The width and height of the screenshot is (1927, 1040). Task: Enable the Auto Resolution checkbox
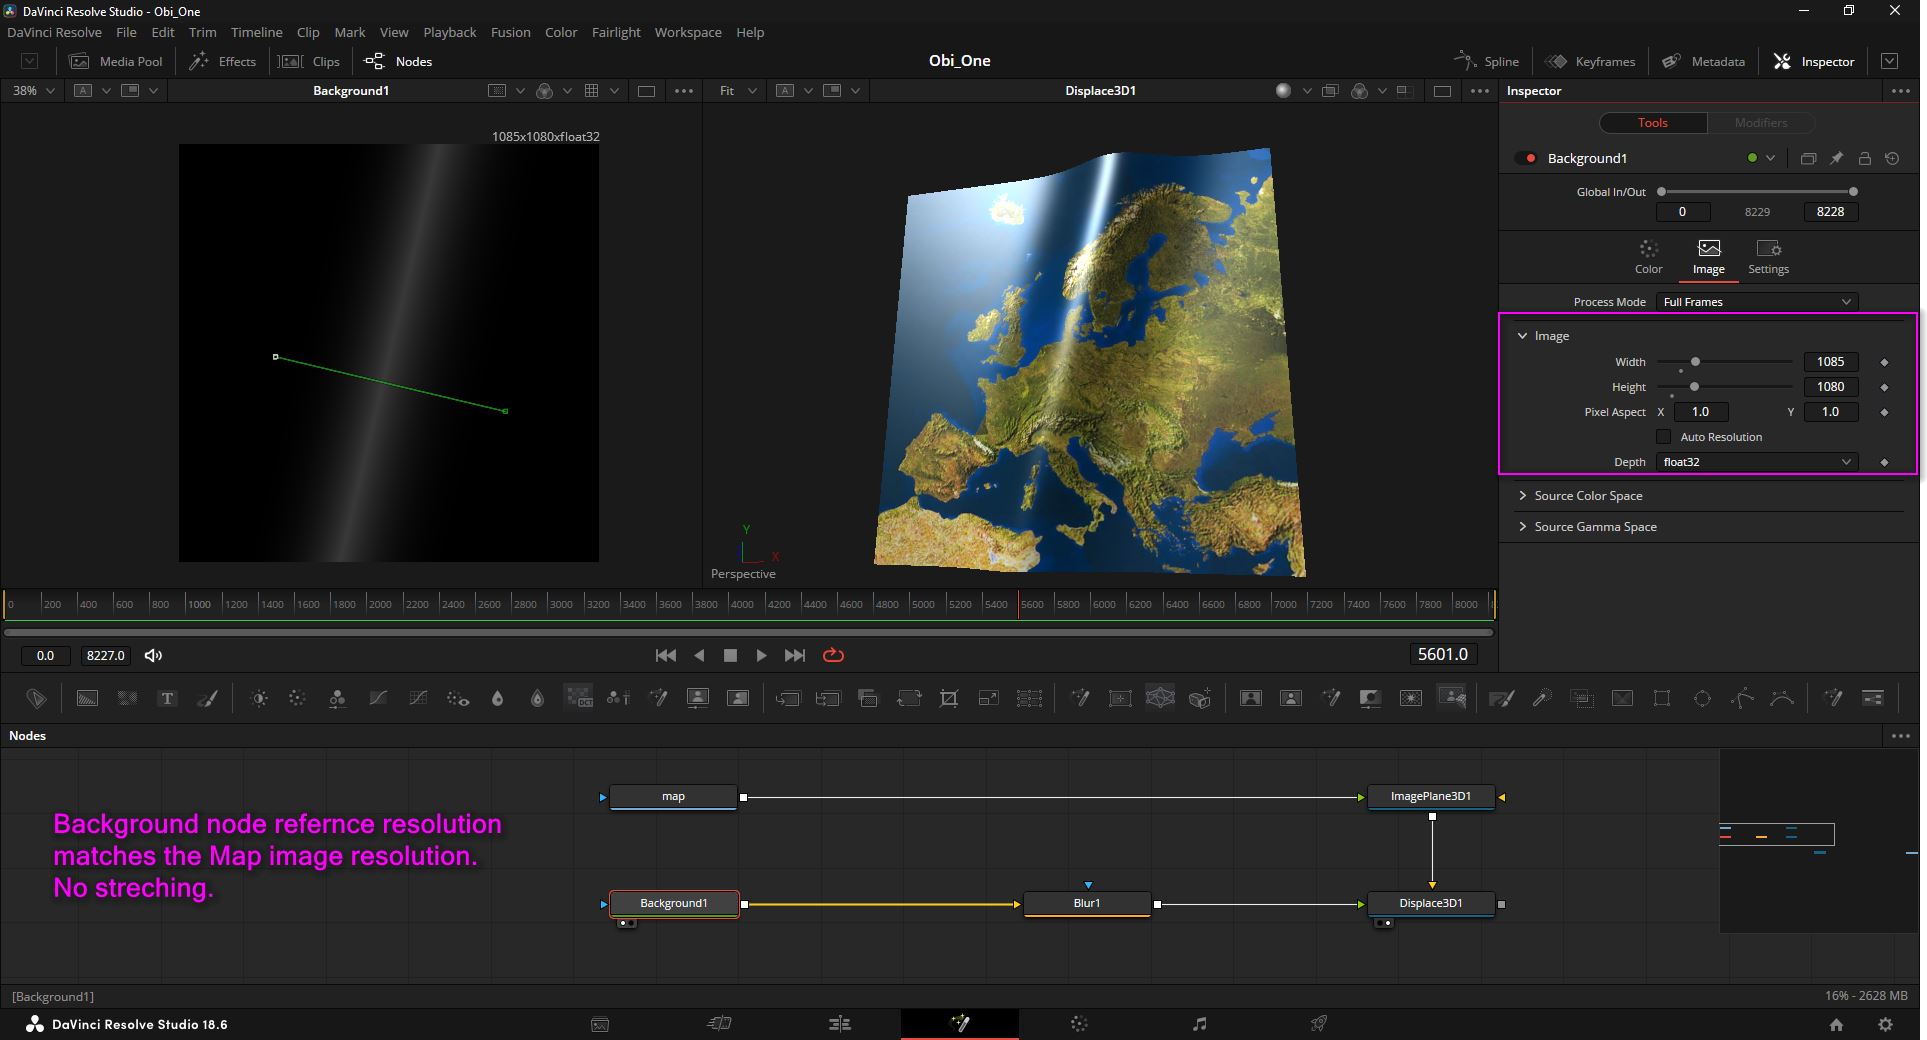click(1663, 436)
